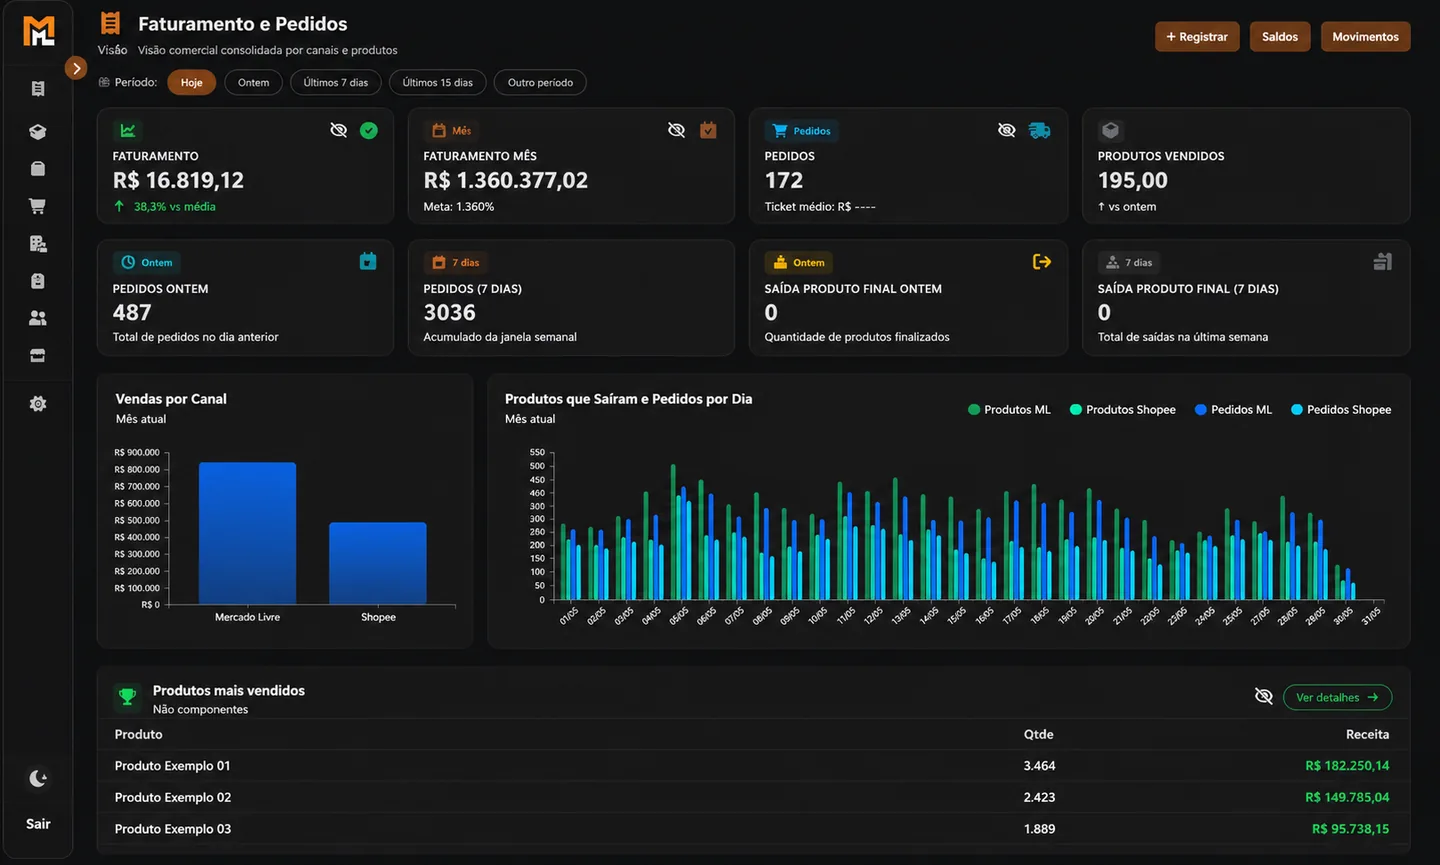
Task: Open Ver detalhes link
Action: (x=1337, y=697)
